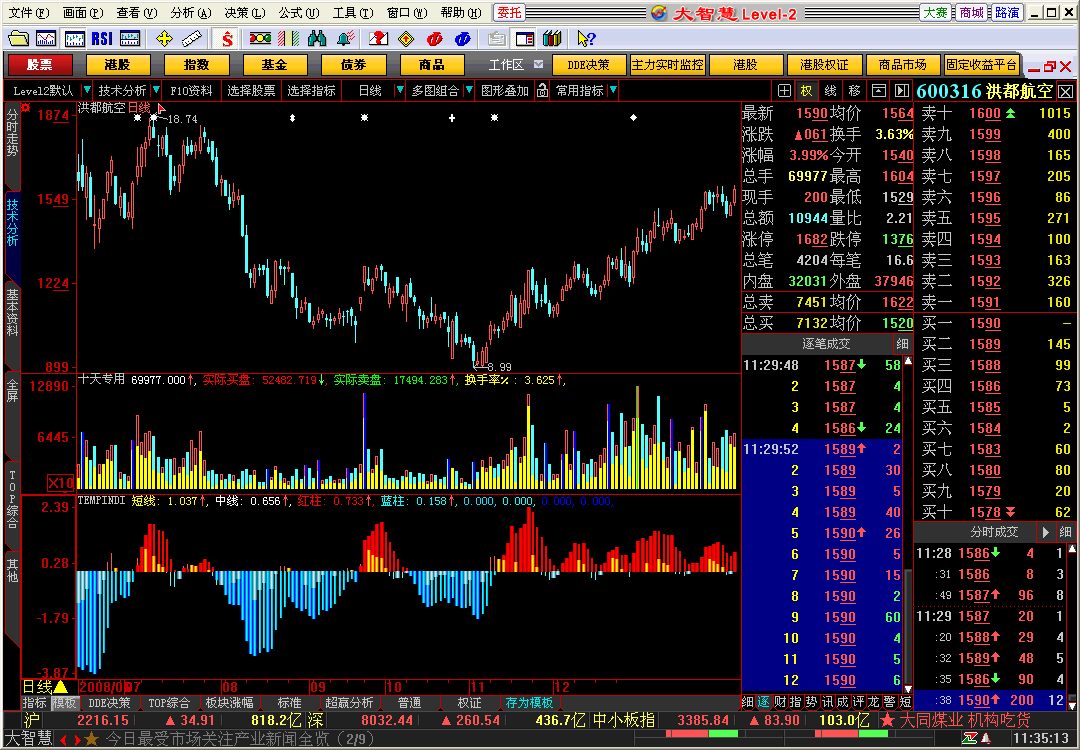Open the 公式(U) menu
Image resolution: width=1080 pixels, height=750 pixels.
[x=299, y=12]
